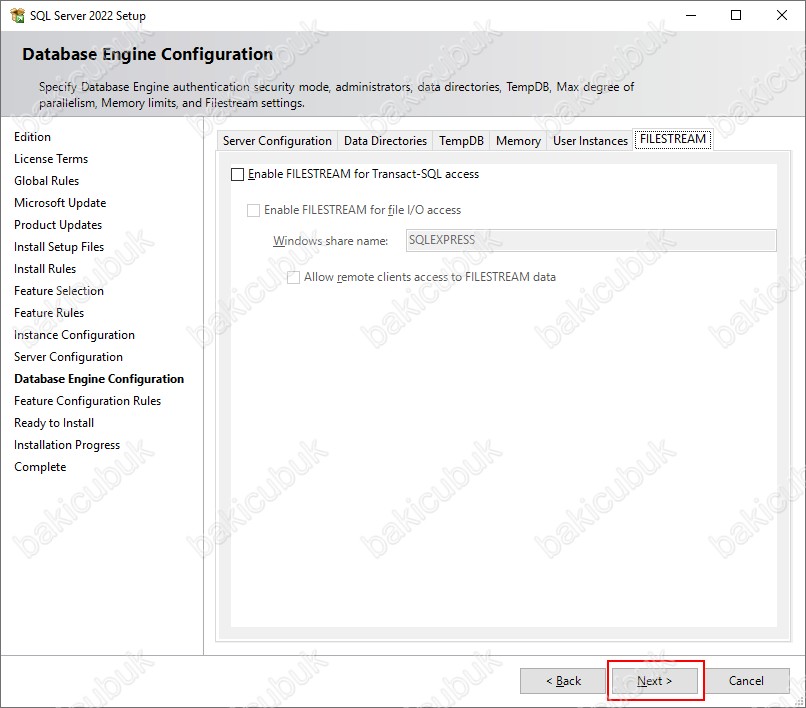Screen dimensions: 806x708
Task: Select Ready to Install step
Action: pyautogui.click(x=54, y=423)
